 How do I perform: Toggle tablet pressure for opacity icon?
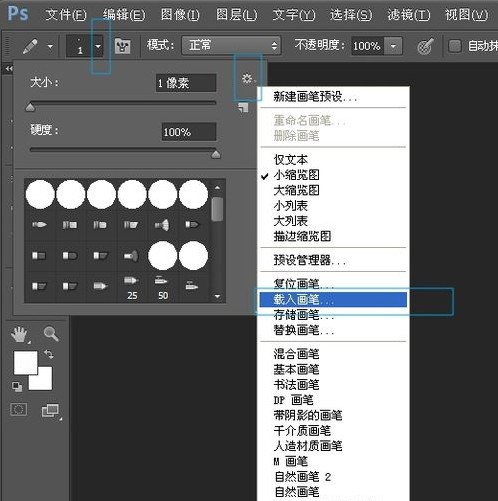425,46
